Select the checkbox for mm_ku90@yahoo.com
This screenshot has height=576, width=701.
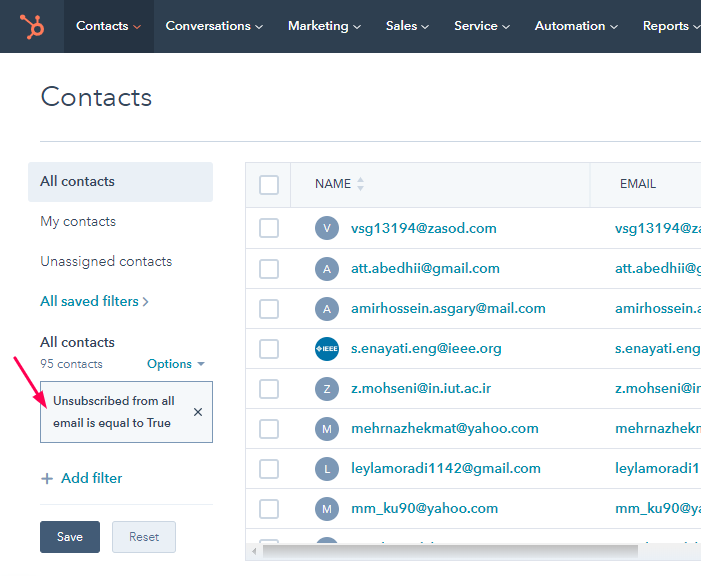269,508
